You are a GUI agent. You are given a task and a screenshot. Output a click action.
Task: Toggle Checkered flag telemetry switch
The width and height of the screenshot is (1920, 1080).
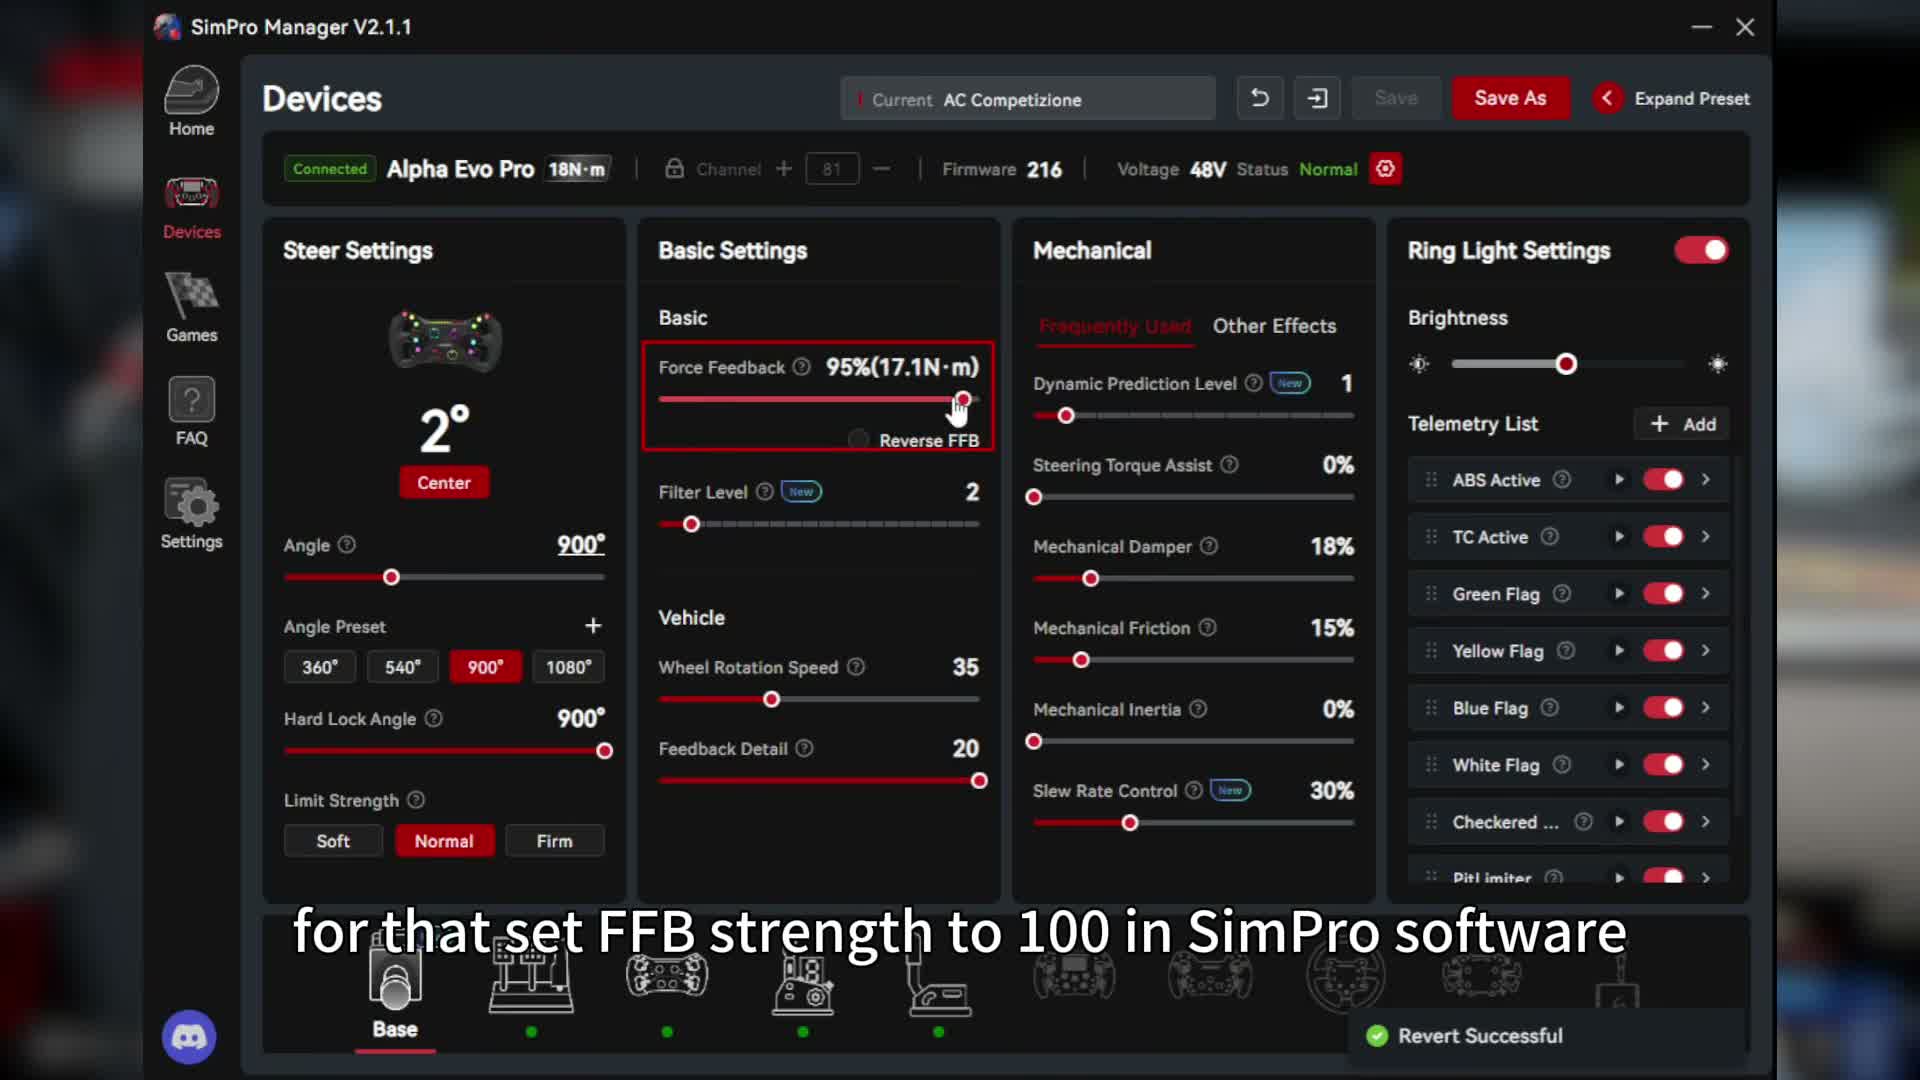[1663, 822]
